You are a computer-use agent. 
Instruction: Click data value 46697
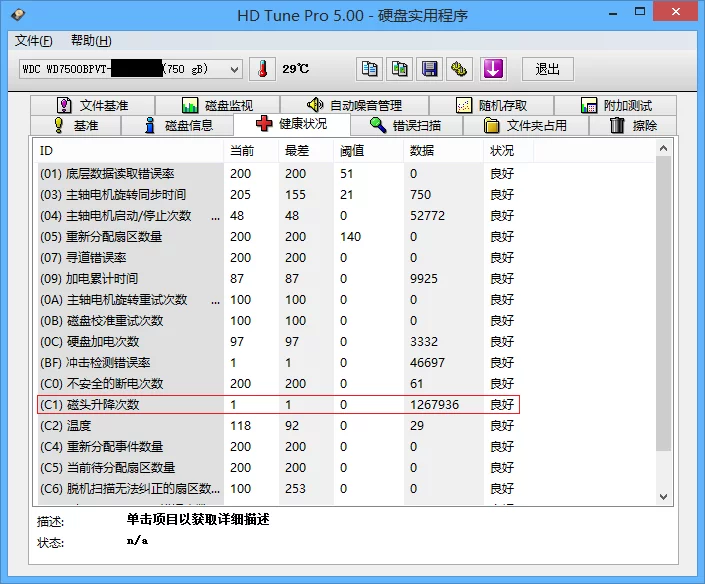427,362
